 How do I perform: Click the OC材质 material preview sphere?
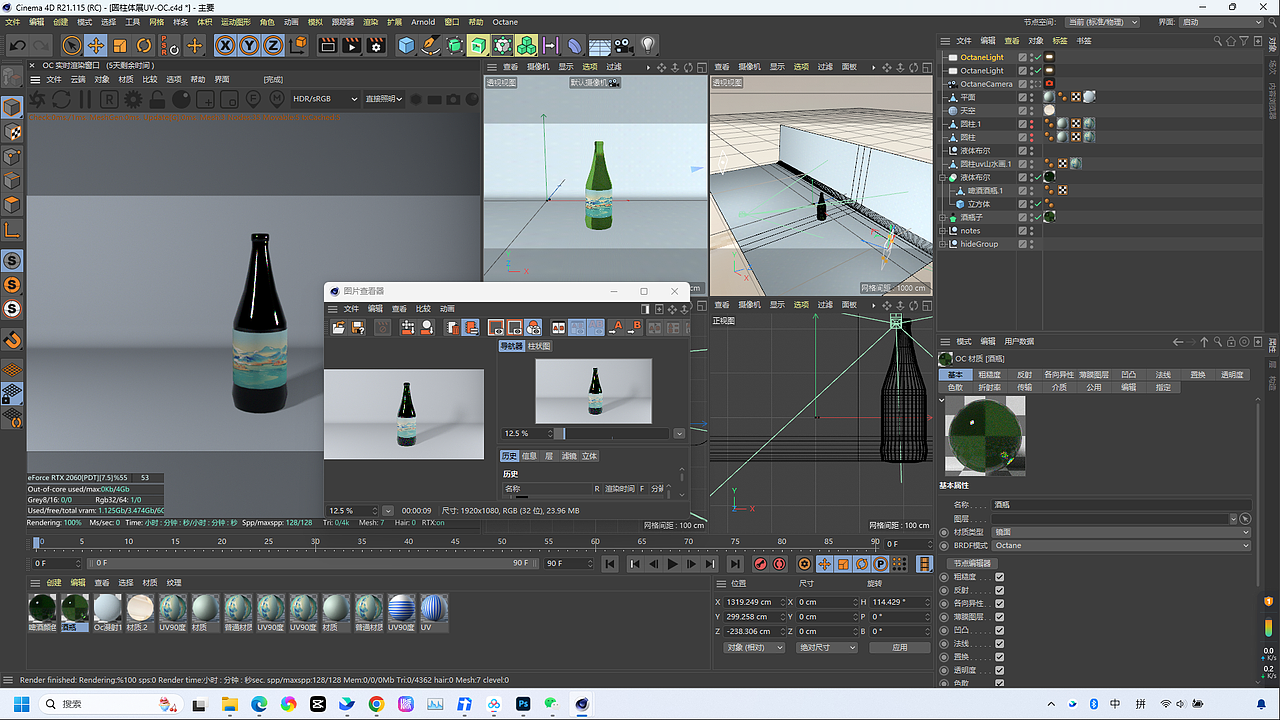(x=985, y=435)
